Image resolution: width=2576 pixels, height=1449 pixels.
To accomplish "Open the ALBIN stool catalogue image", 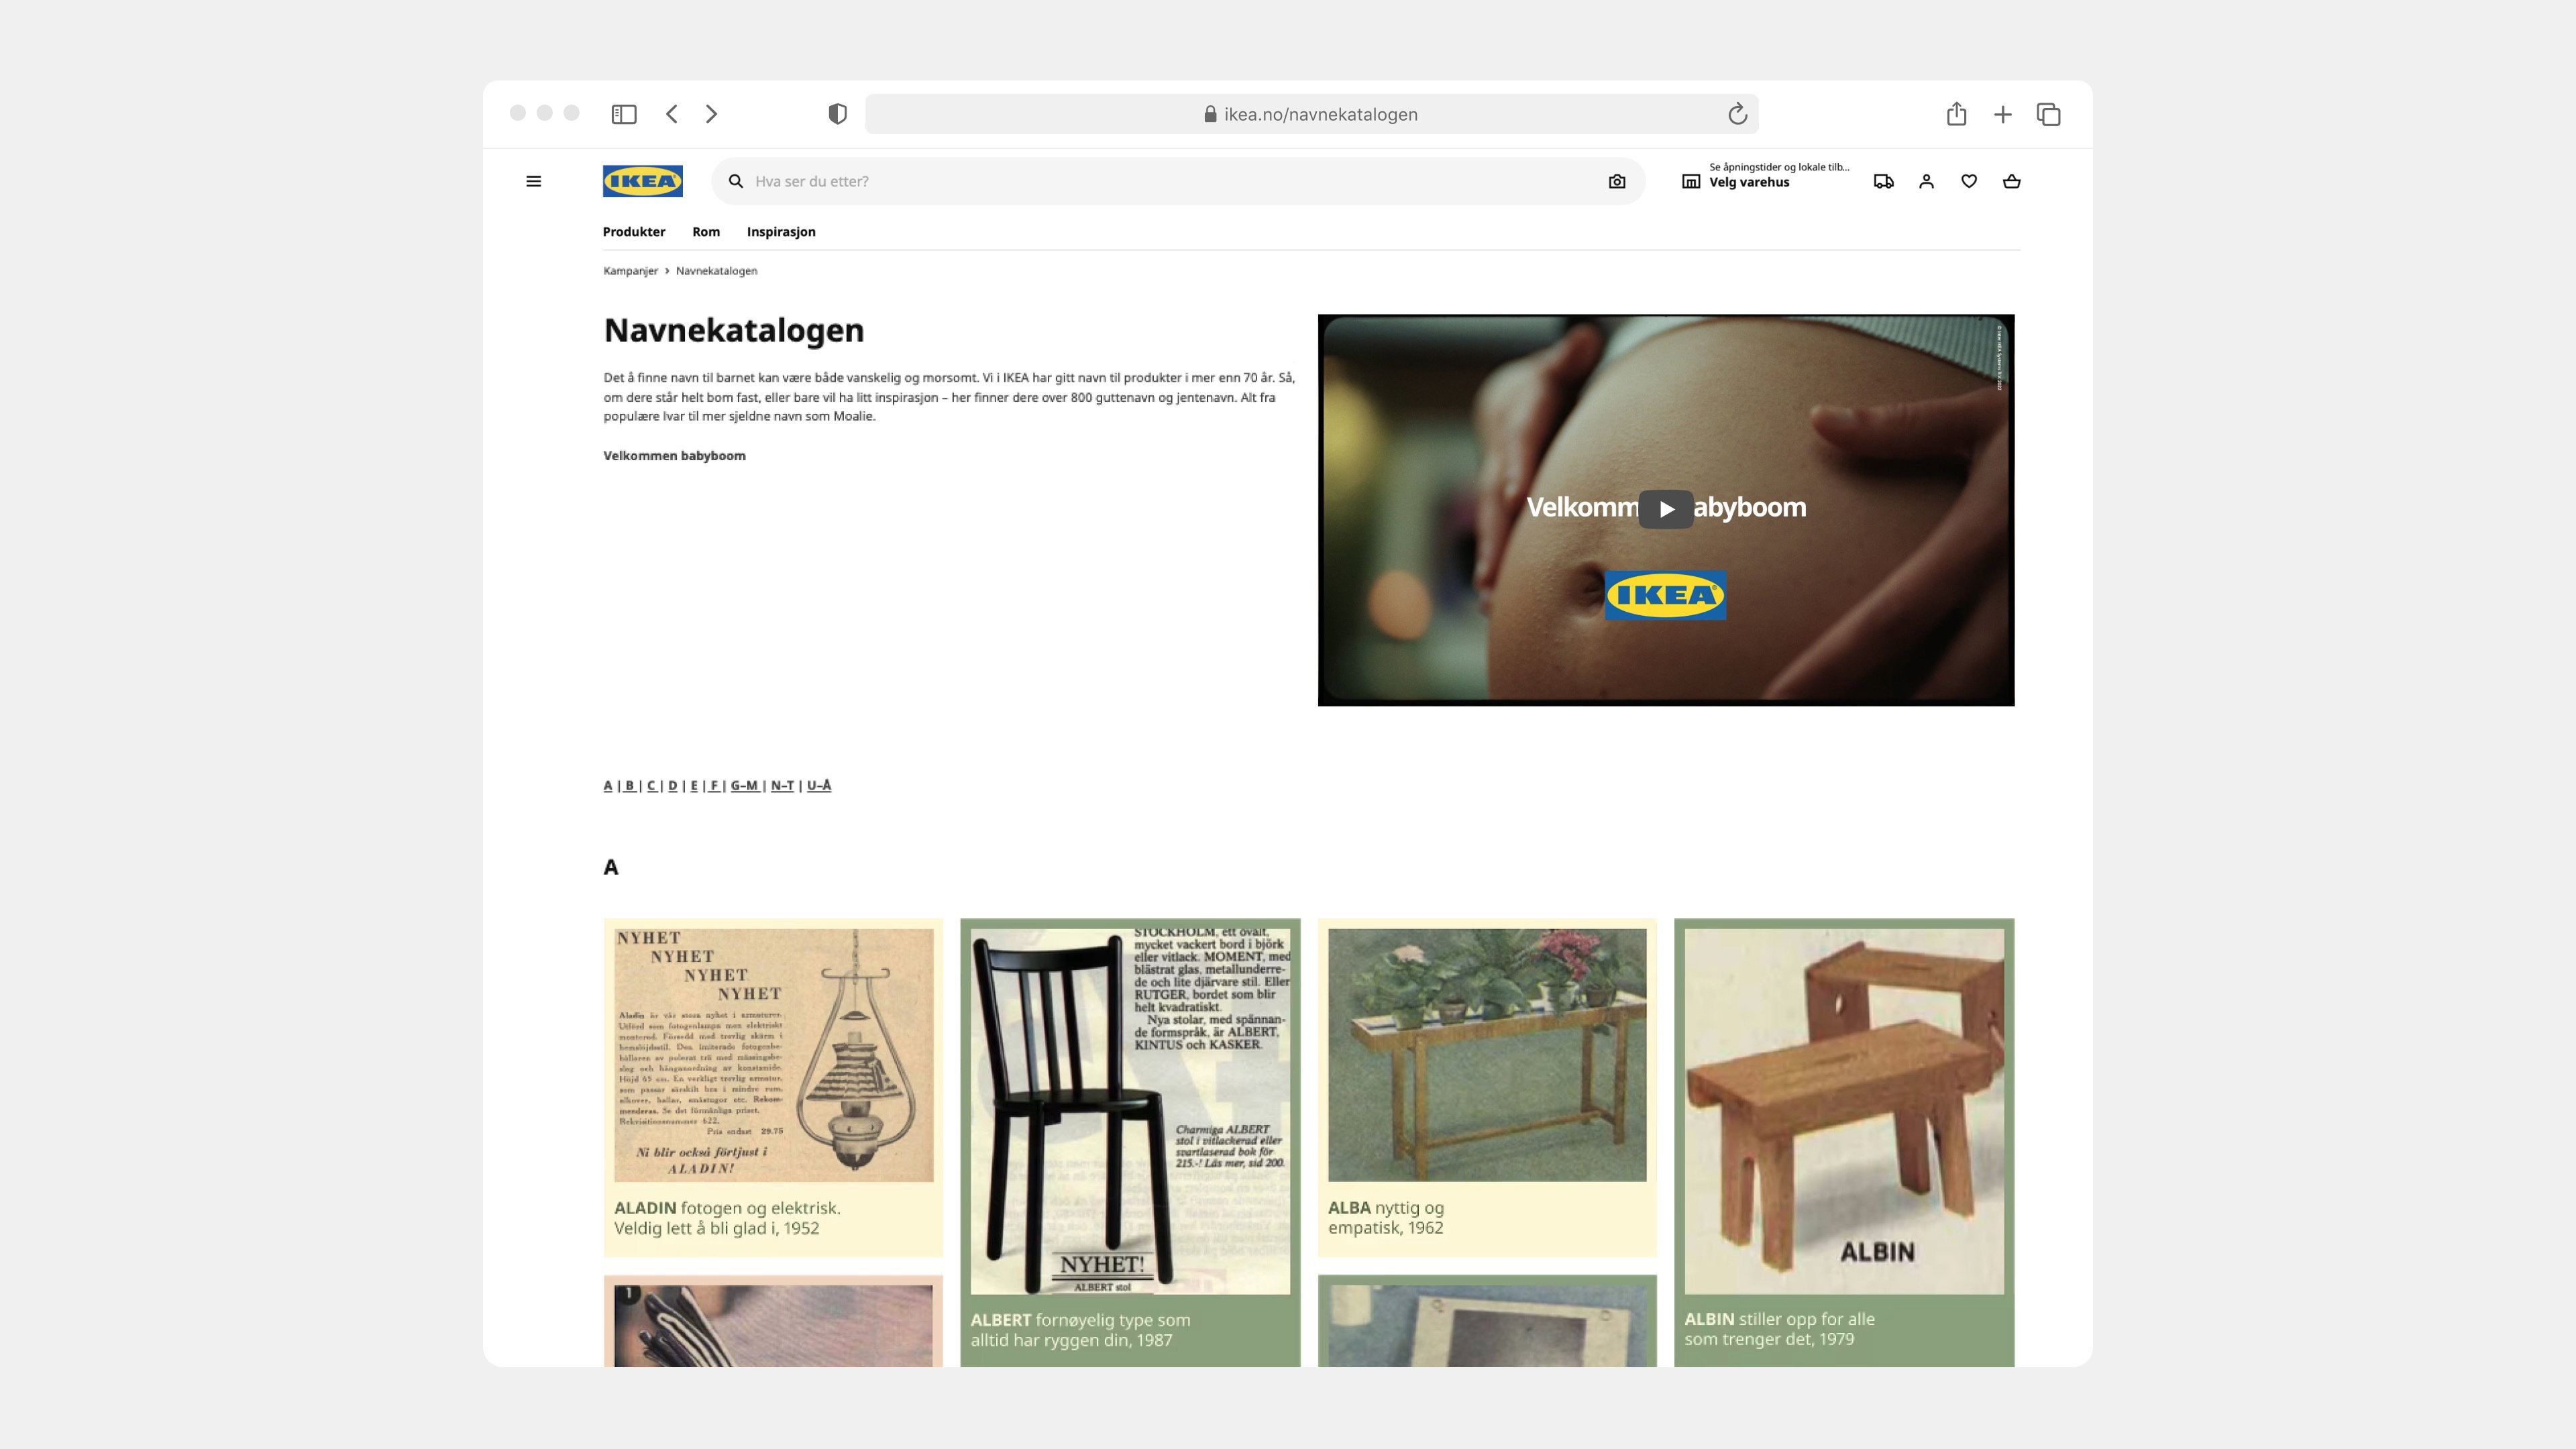I will [1844, 1111].
